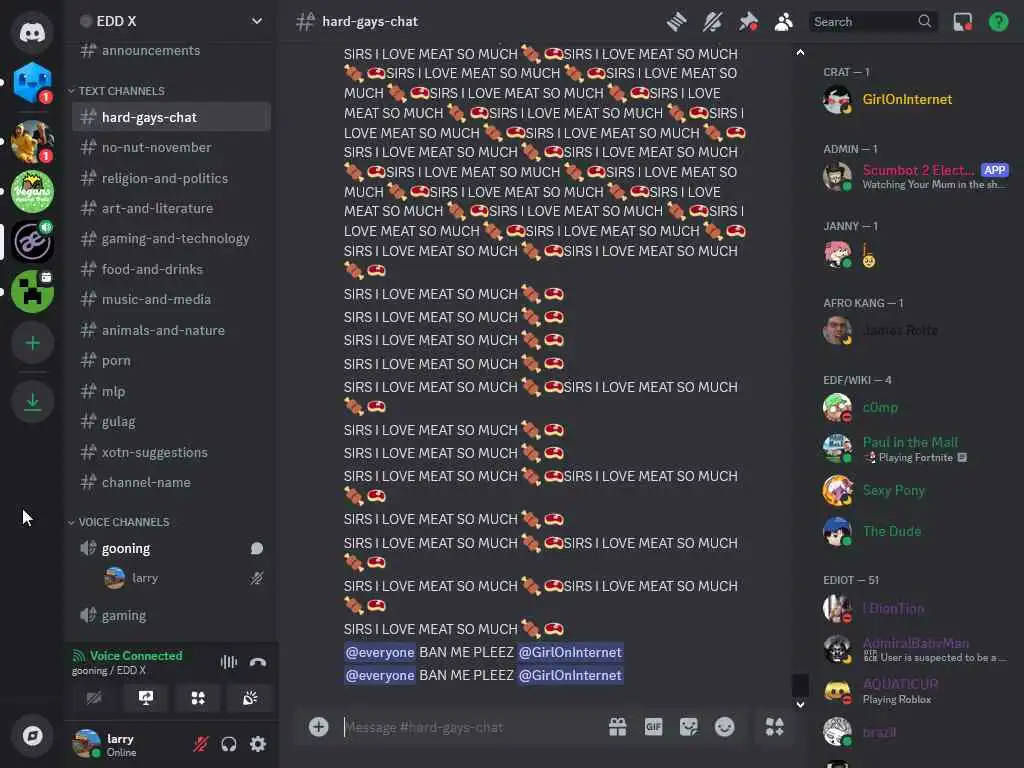Open user settings gear
The image size is (1024, 768).
pos(258,744)
